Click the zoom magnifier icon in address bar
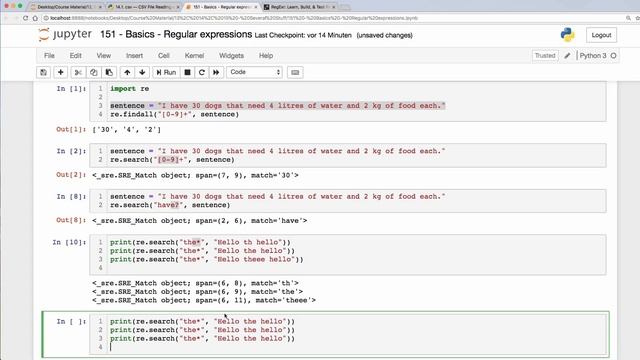The width and height of the screenshot is (640, 360). pos(628,18)
